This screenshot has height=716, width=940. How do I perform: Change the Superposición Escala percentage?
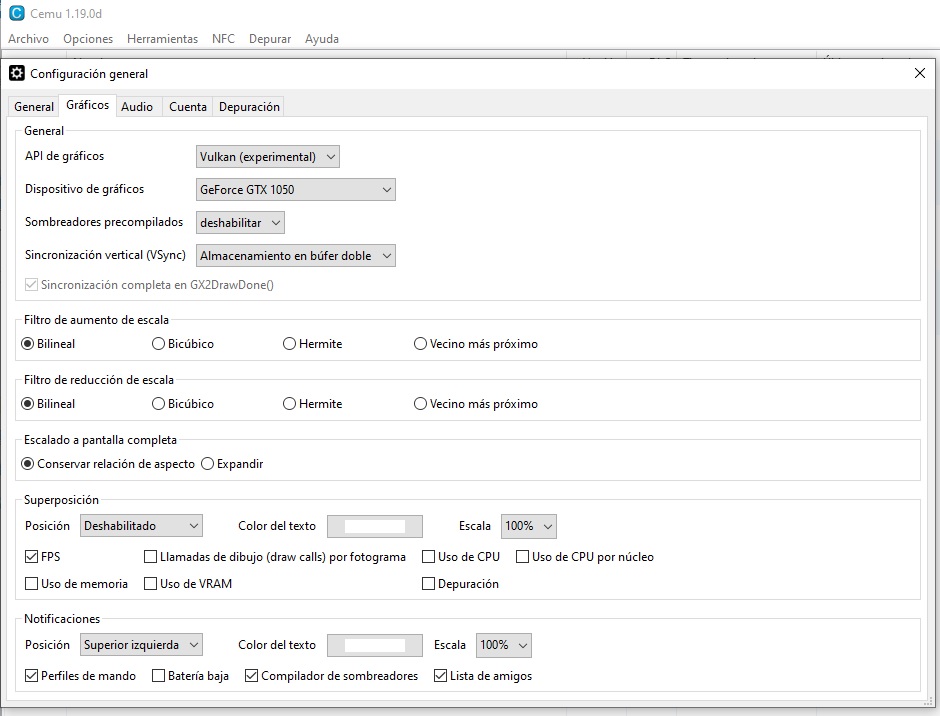528,526
